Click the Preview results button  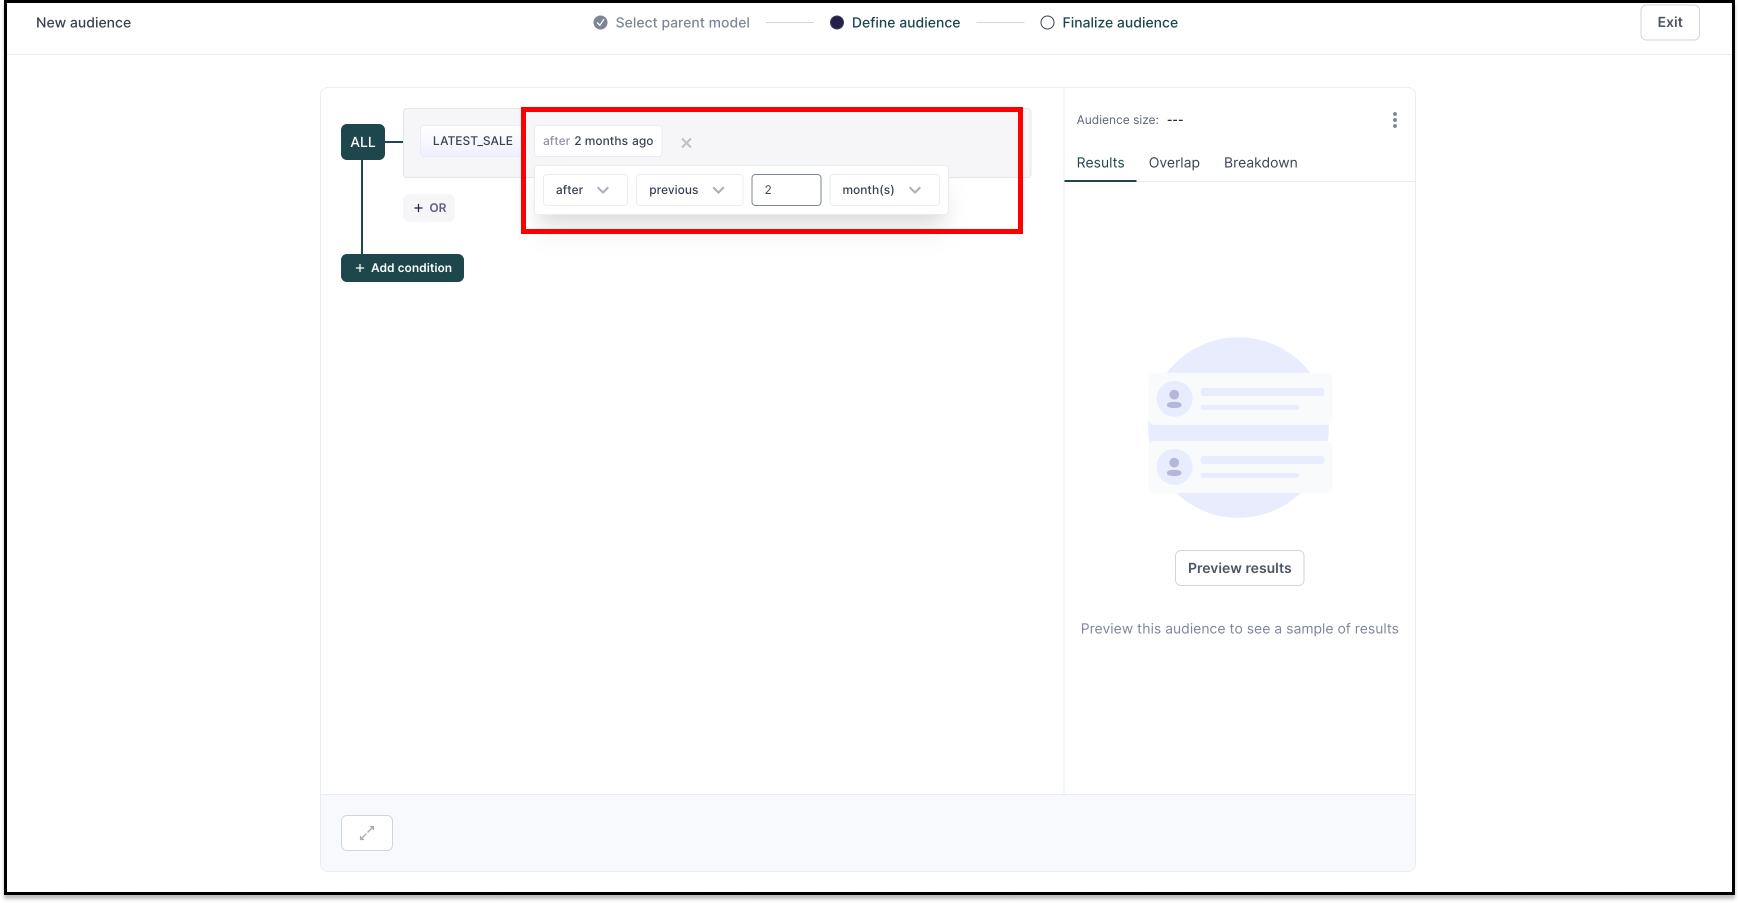(x=1239, y=568)
